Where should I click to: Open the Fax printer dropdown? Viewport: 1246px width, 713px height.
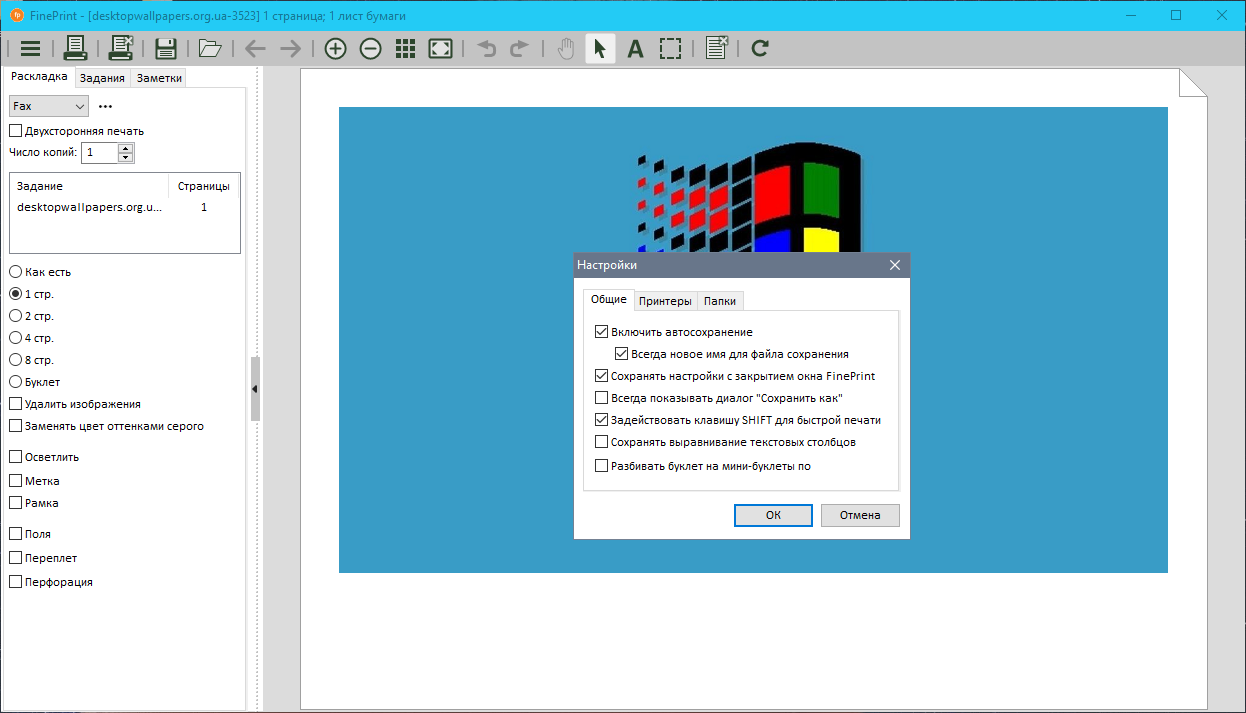pos(49,106)
